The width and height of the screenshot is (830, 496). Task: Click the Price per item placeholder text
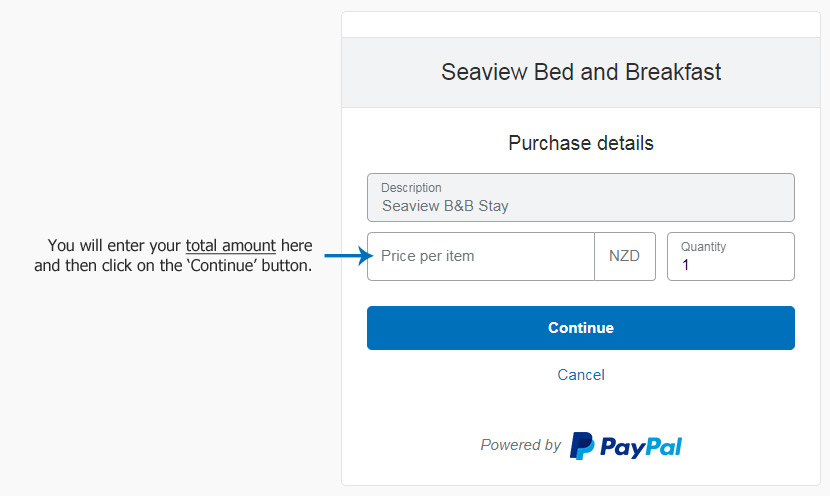click(428, 256)
